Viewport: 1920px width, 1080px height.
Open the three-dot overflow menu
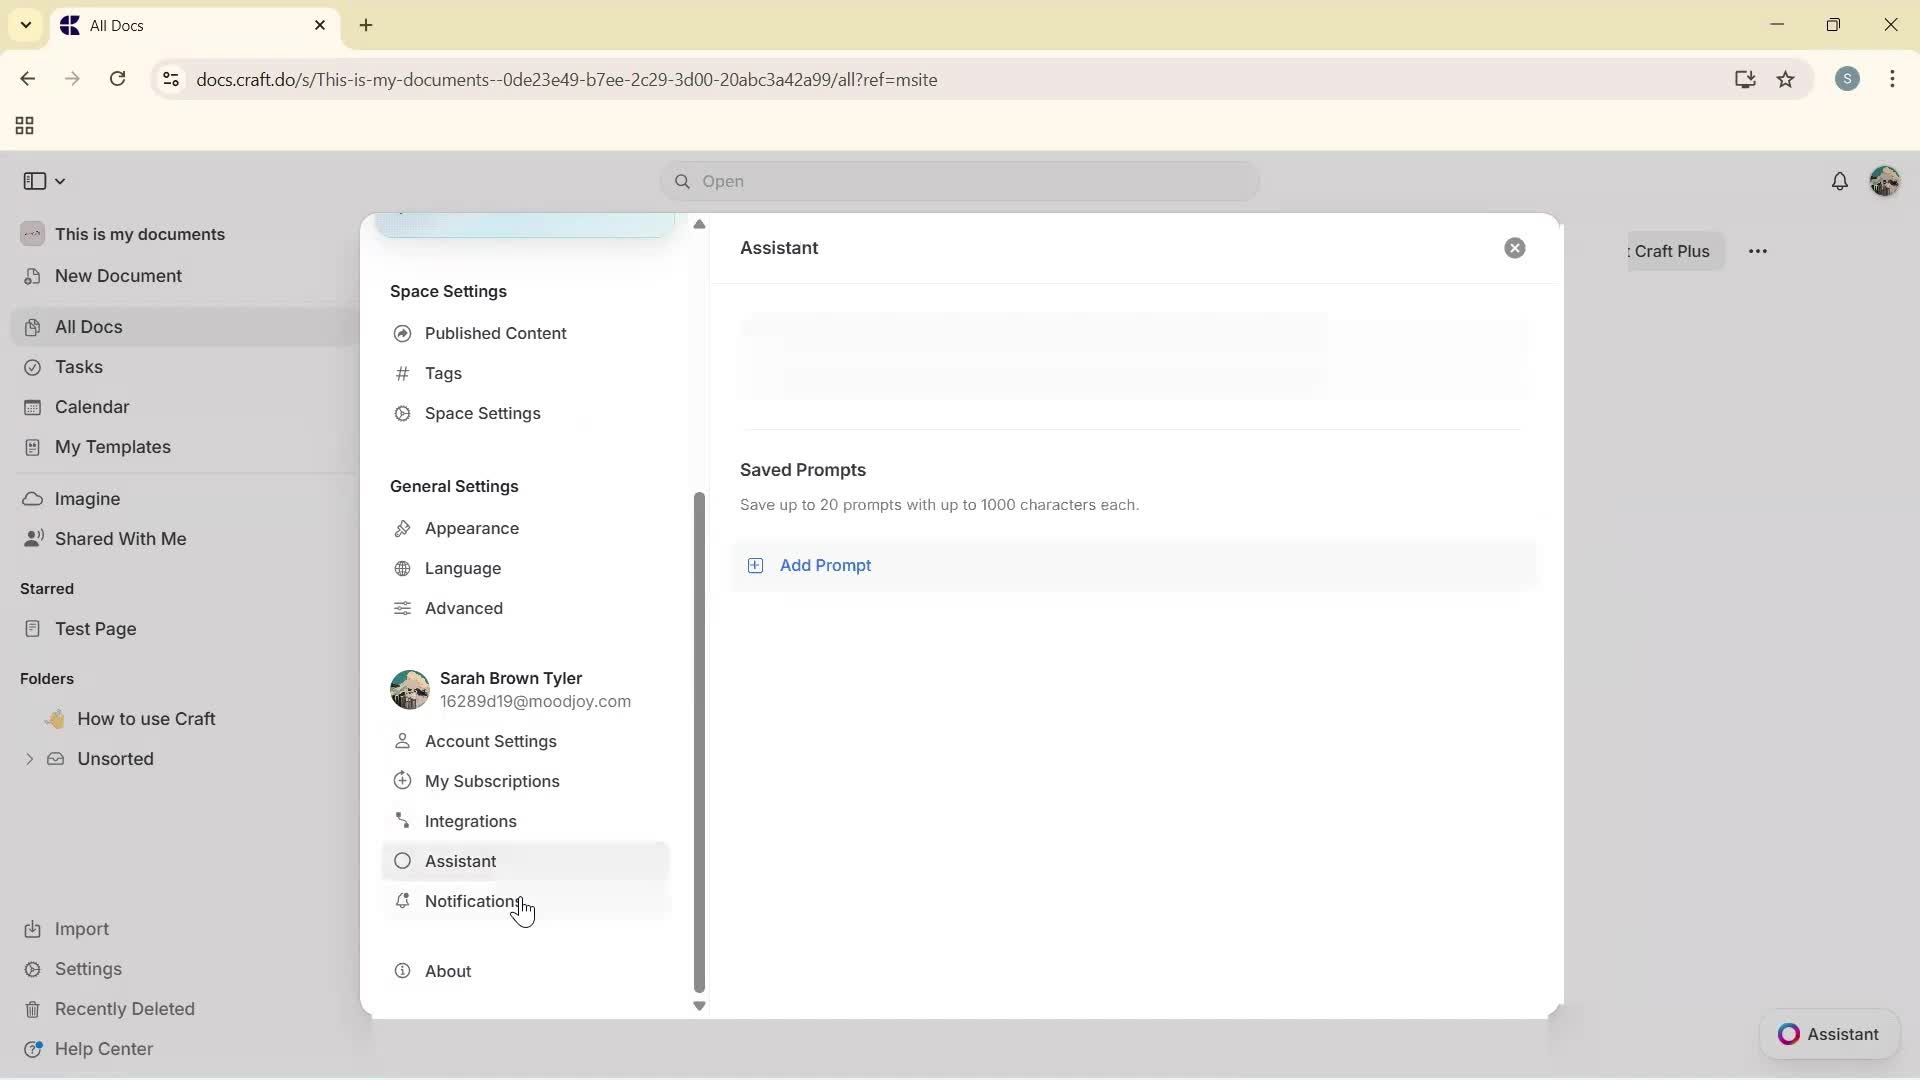[x=1759, y=251]
